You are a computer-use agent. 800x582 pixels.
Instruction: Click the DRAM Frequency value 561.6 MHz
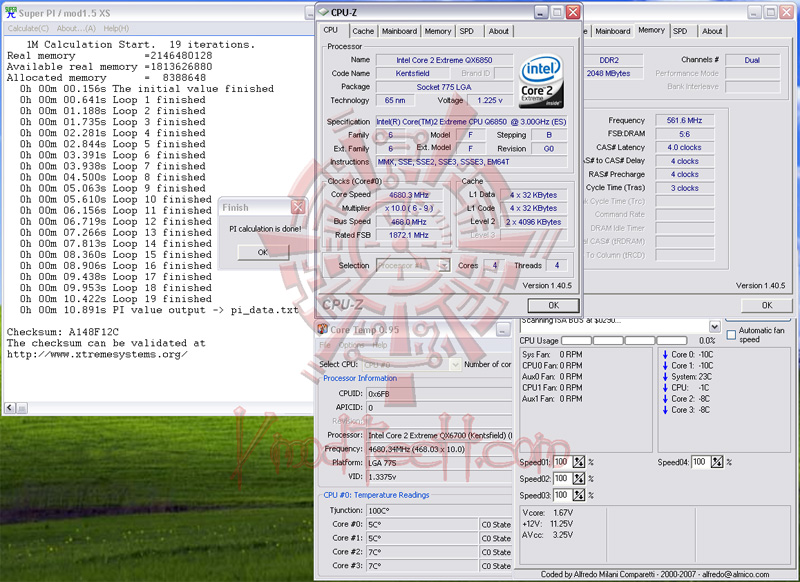pos(684,120)
